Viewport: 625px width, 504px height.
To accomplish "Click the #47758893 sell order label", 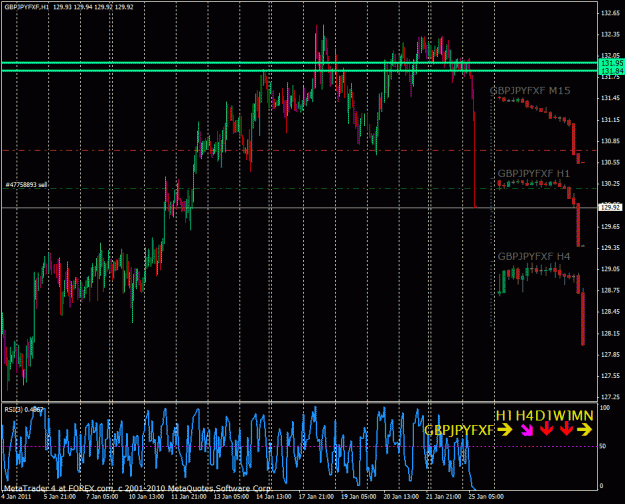I will [26, 185].
